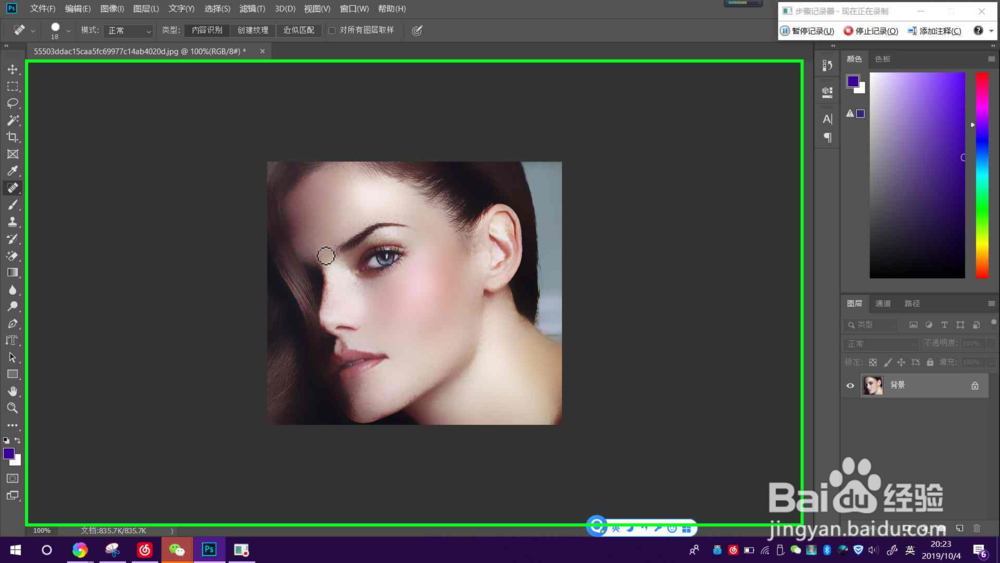Choose the 创建纹理 type option
This screenshot has width=1000, height=563.
(x=253, y=30)
